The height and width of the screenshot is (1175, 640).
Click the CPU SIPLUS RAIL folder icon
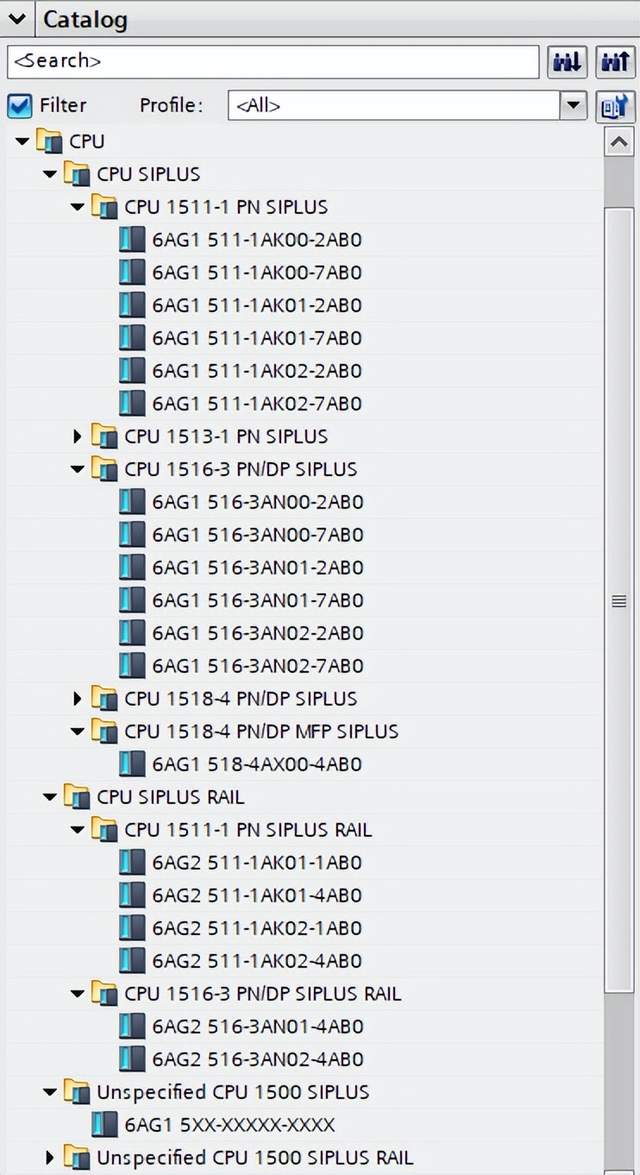pyautogui.click(x=76, y=797)
